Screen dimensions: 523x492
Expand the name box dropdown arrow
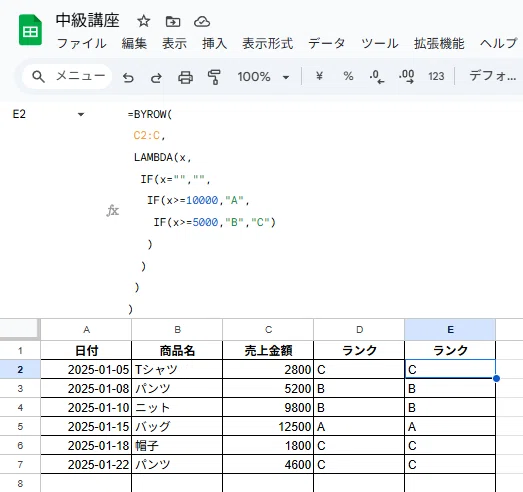click(x=81, y=115)
